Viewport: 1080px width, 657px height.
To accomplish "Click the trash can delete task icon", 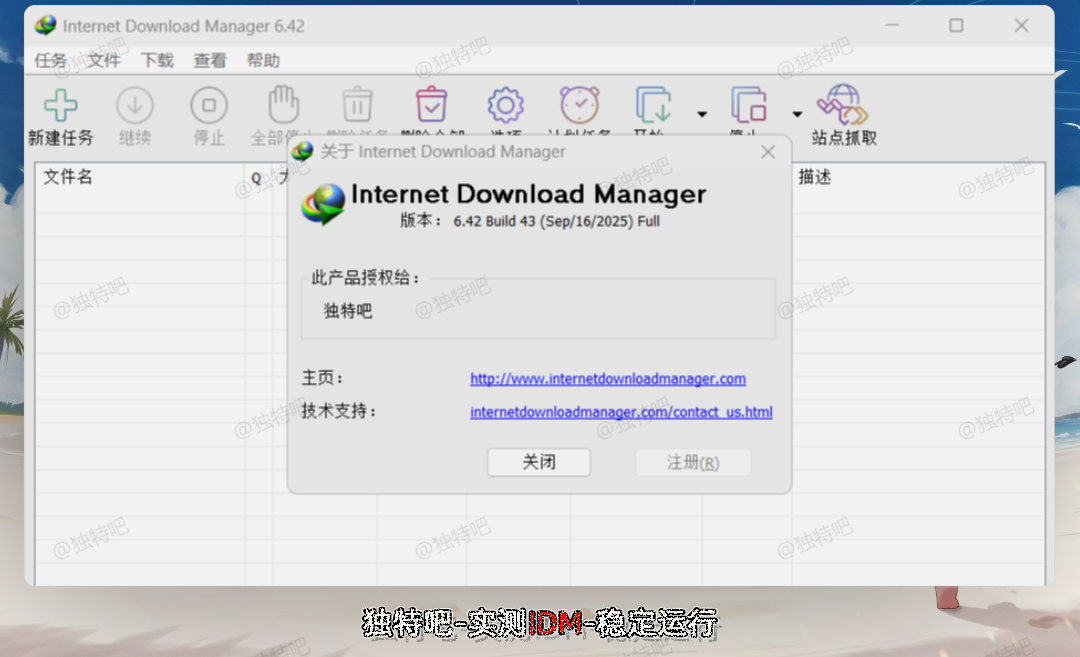I will click(357, 105).
